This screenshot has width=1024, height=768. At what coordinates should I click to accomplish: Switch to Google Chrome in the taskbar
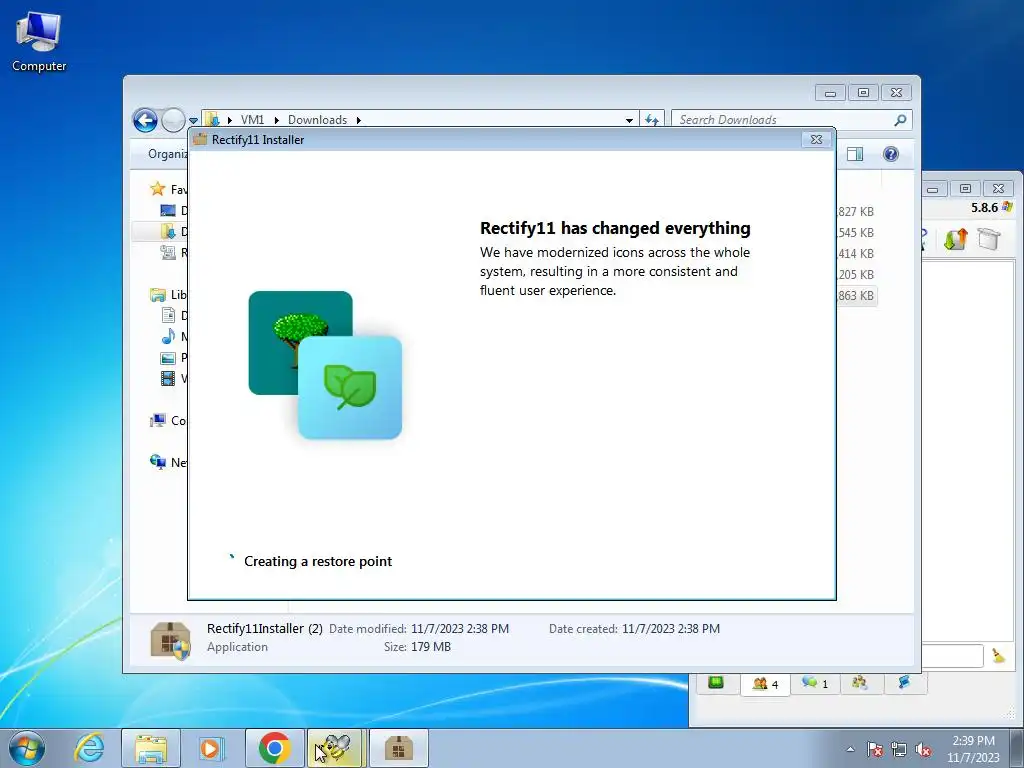click(274, 748)
